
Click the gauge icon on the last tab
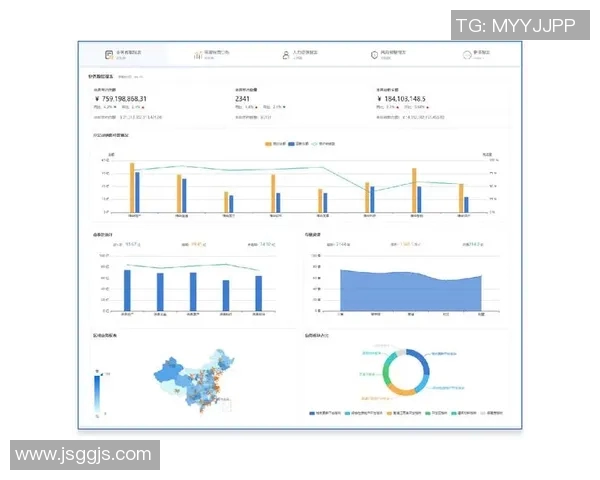[x=466, y=56]
